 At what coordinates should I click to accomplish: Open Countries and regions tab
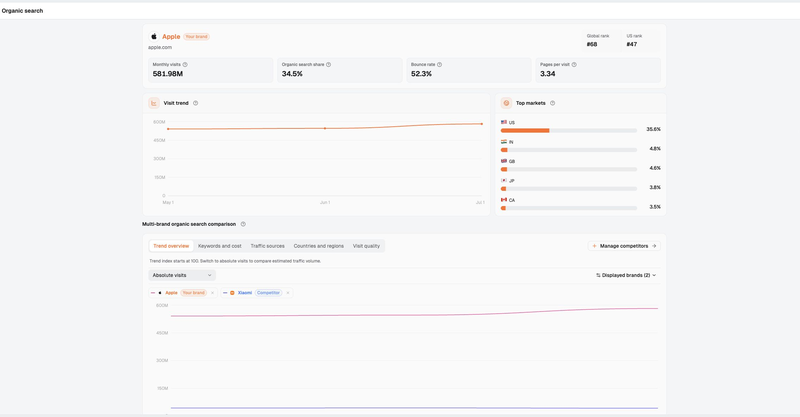(318, 246)
